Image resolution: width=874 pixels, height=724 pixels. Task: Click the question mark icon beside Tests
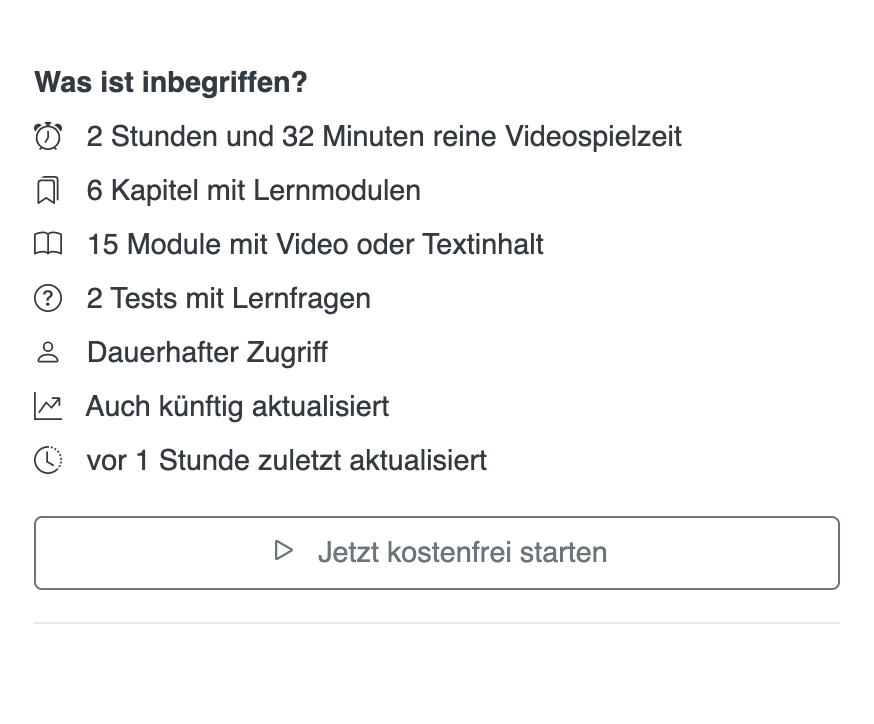click(x=47, y=299)
